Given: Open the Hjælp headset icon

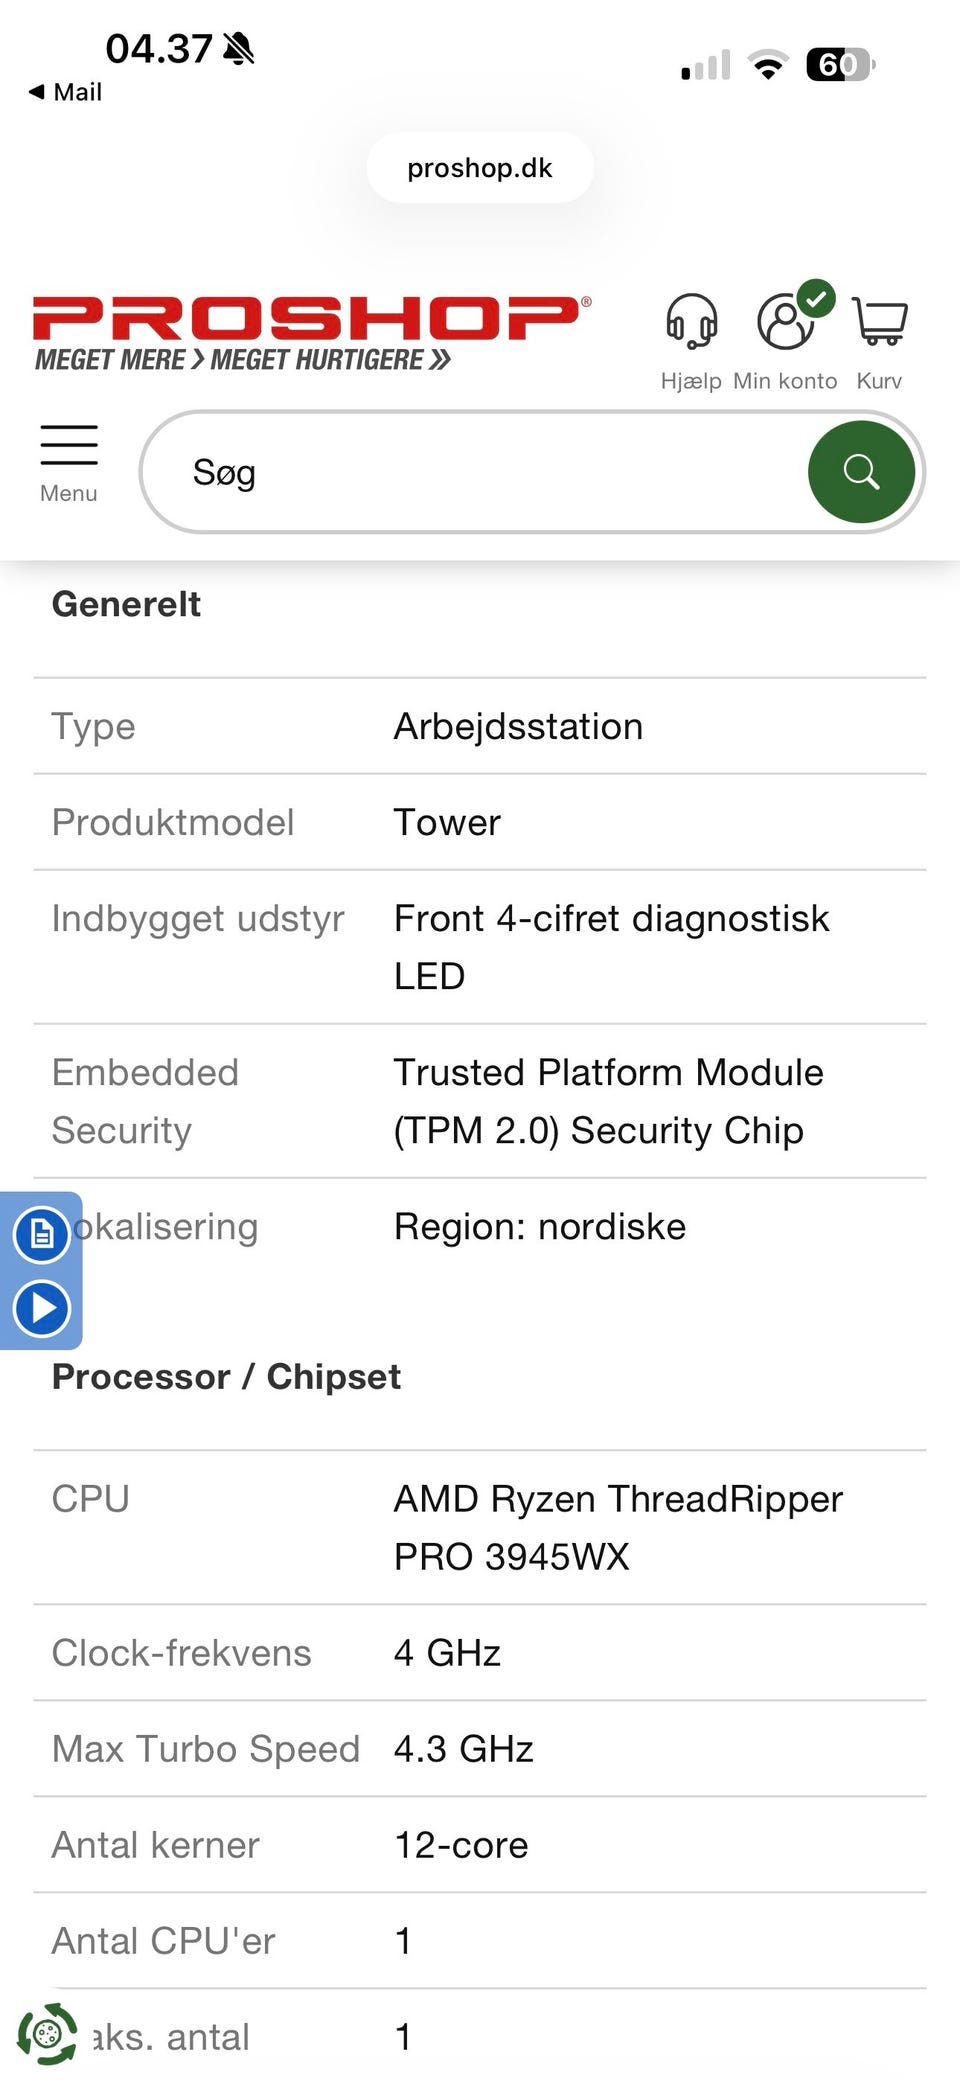Looking at the screenshot, I should (x=691, y=323).
